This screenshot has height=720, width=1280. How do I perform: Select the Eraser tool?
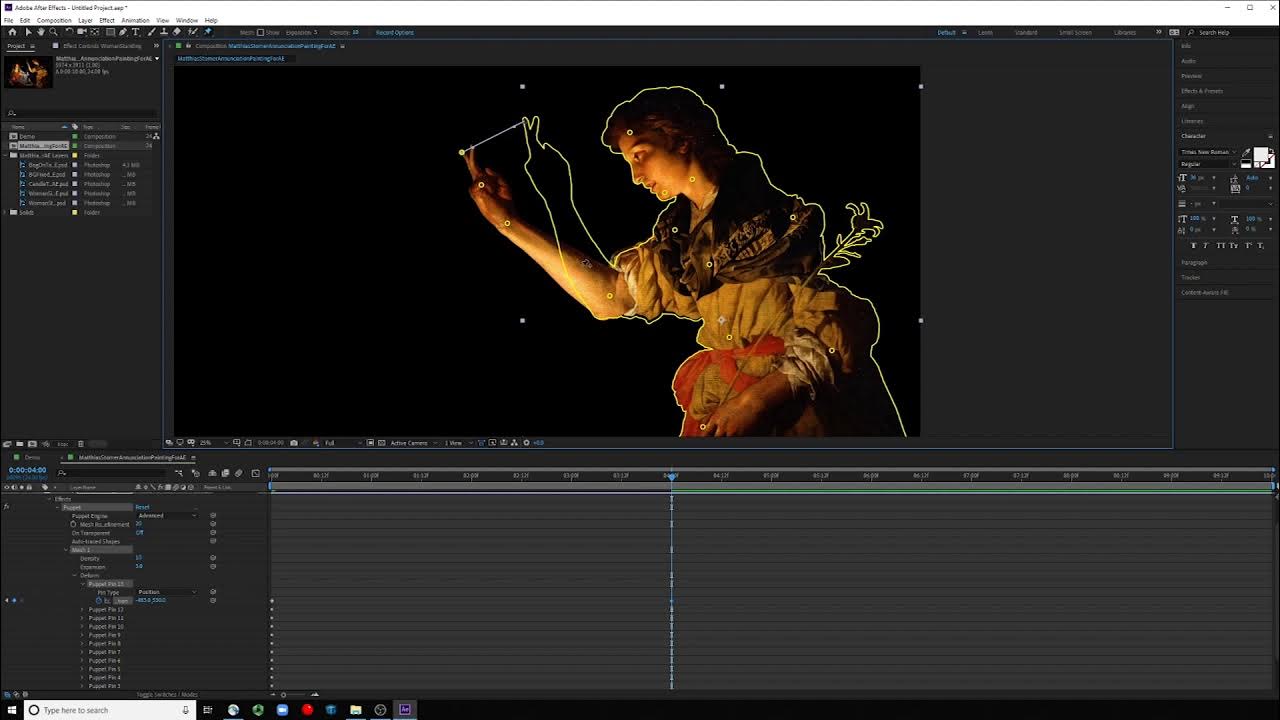click(x=177, y=32)
